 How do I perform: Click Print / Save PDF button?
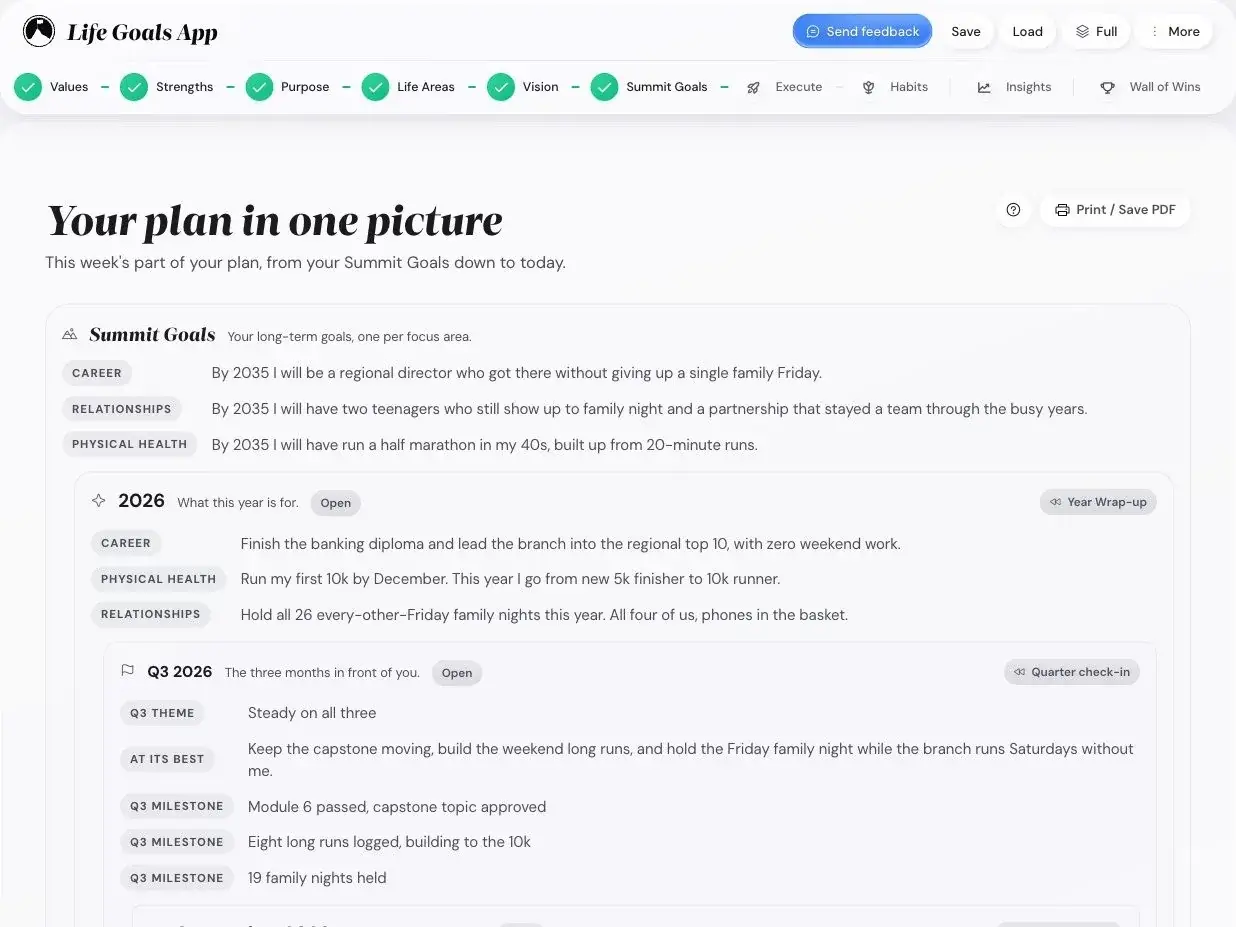tap(1115, 210)
